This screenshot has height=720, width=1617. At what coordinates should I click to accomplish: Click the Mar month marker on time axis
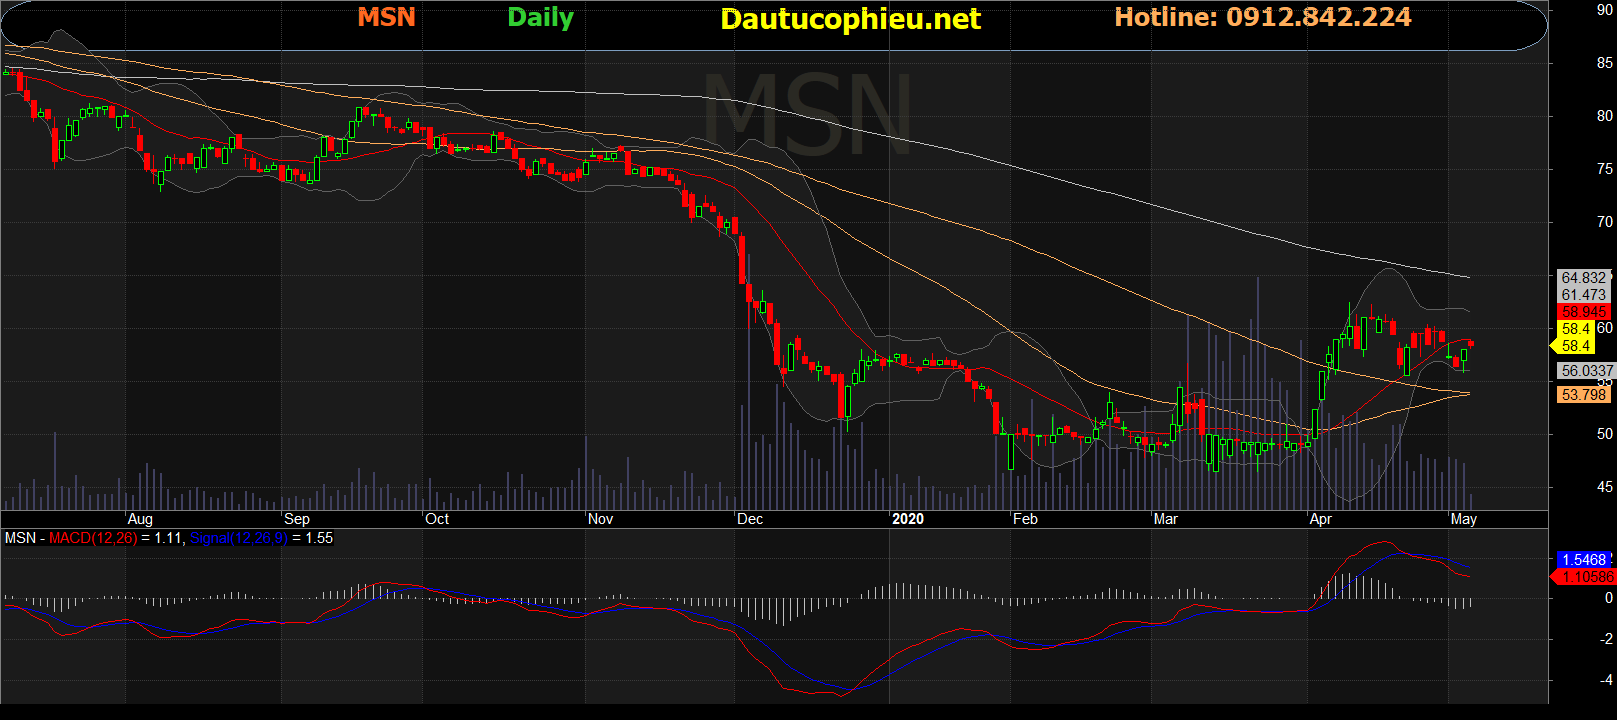tap(1165, 519)
